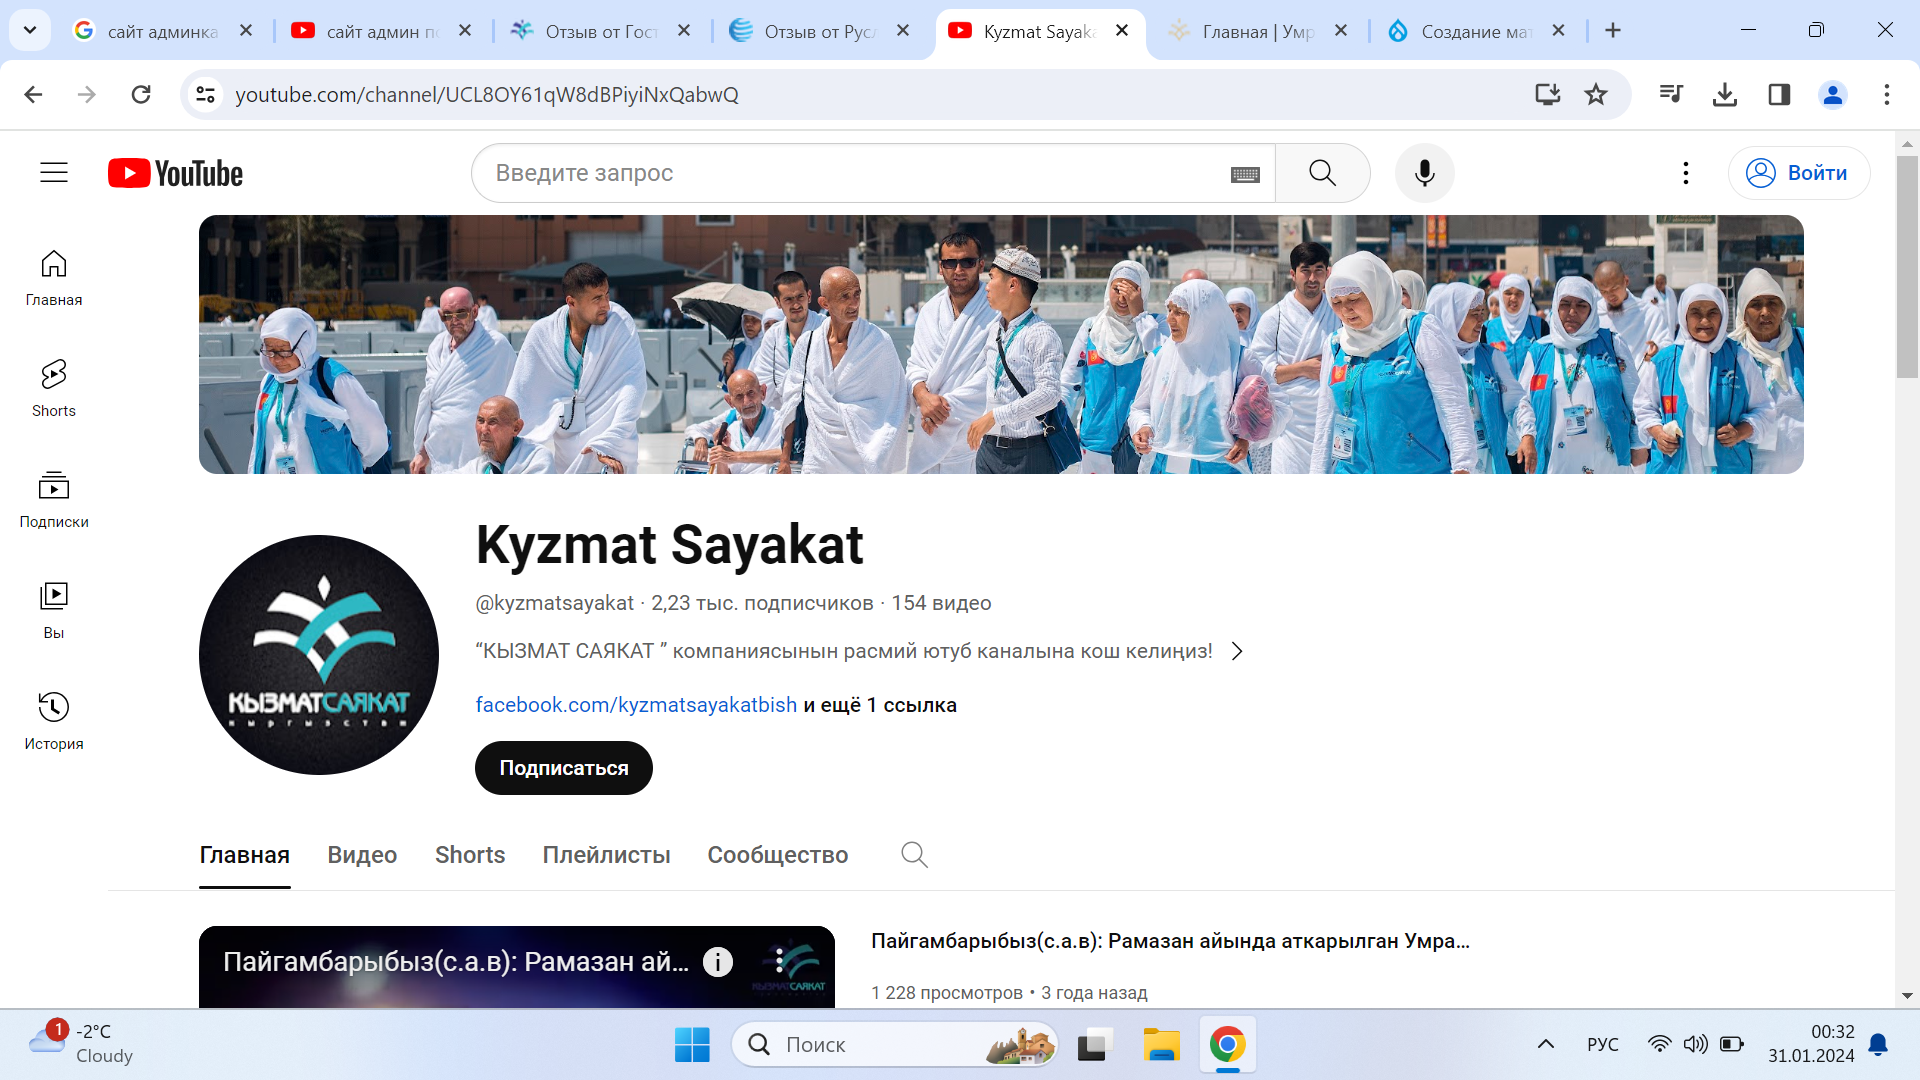Viewport: 1920px width, 1080px height.
Task: Switch to 'Главная | Умр' browser tab
Action: [x=1257, y=31]
